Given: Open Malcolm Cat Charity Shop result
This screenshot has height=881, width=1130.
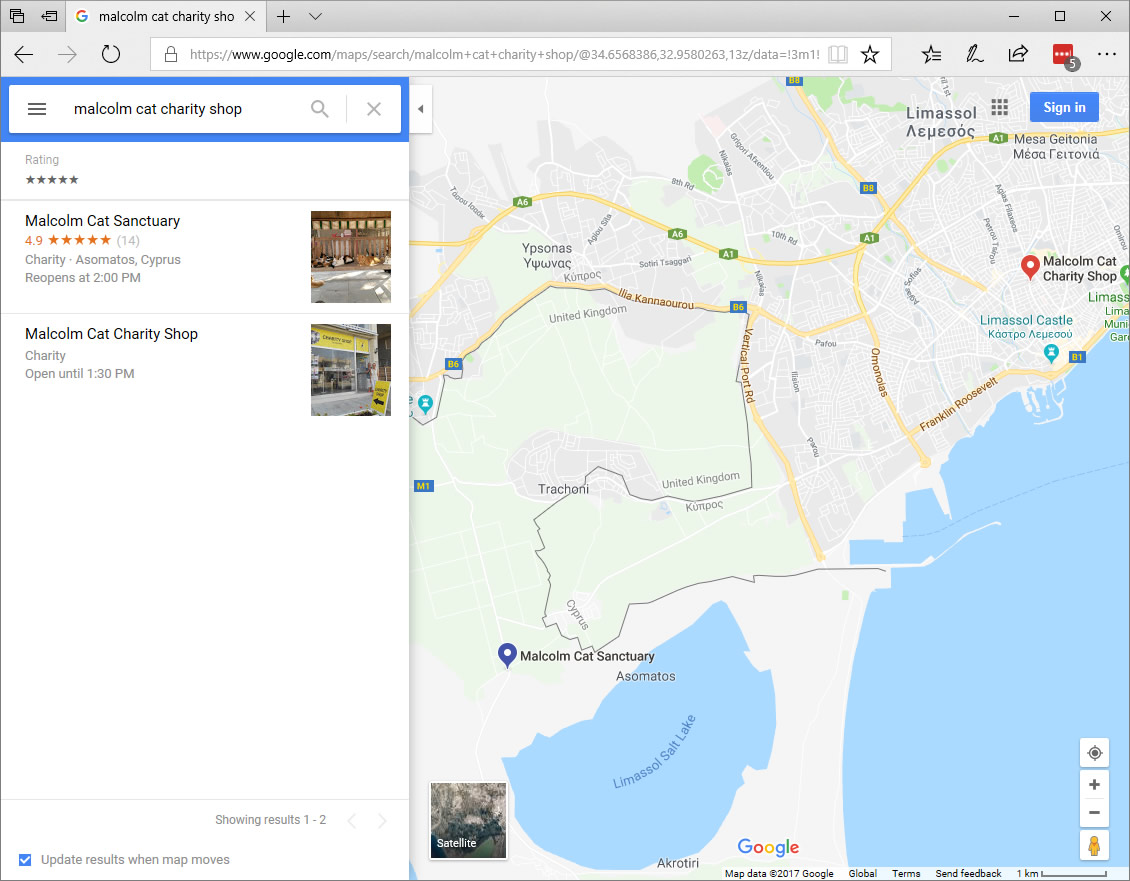Looking at the screenshot, I should (x=111, y=334).
